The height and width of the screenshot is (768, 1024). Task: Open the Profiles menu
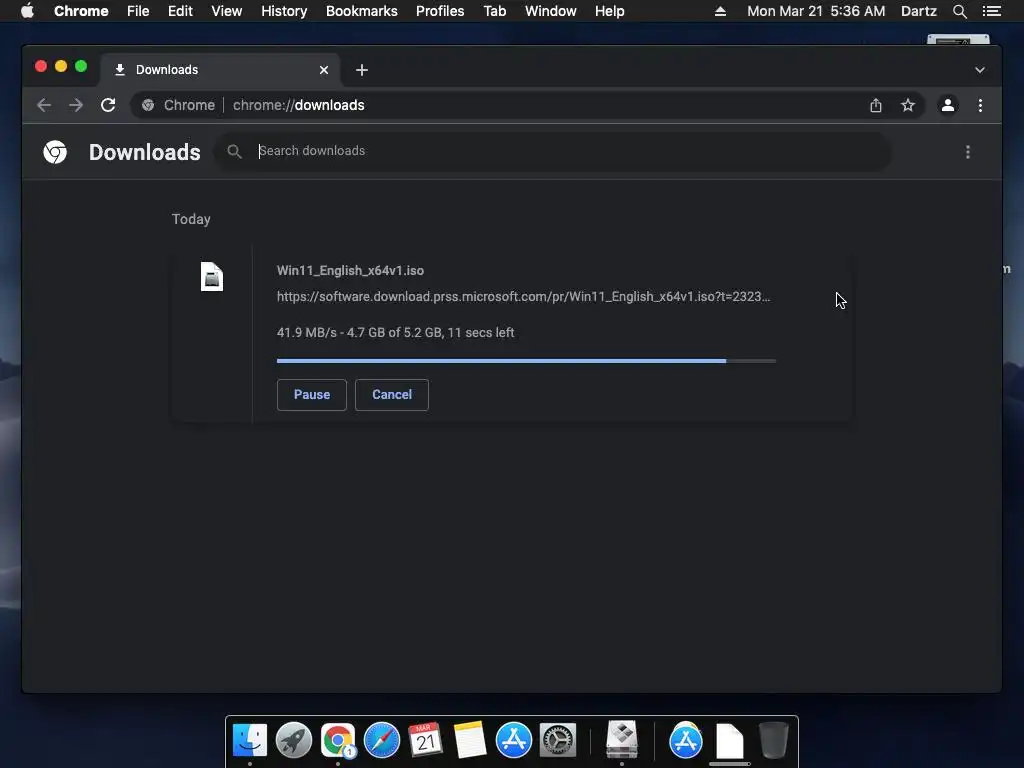coord(440,11)
